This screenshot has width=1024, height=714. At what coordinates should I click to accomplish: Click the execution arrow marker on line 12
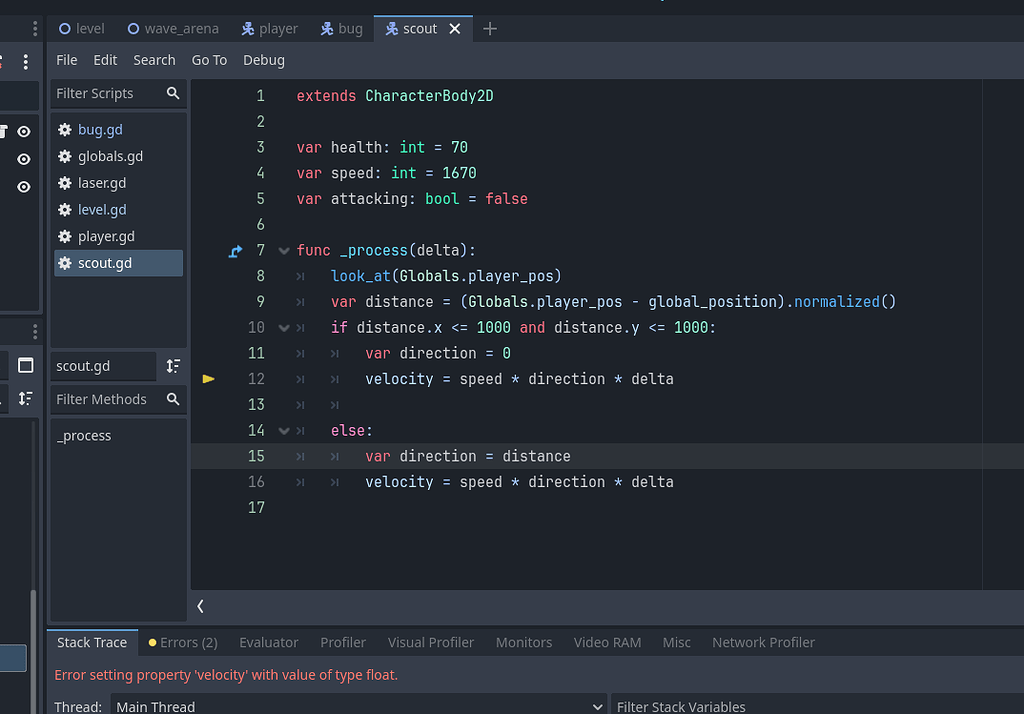coord(209,379)
